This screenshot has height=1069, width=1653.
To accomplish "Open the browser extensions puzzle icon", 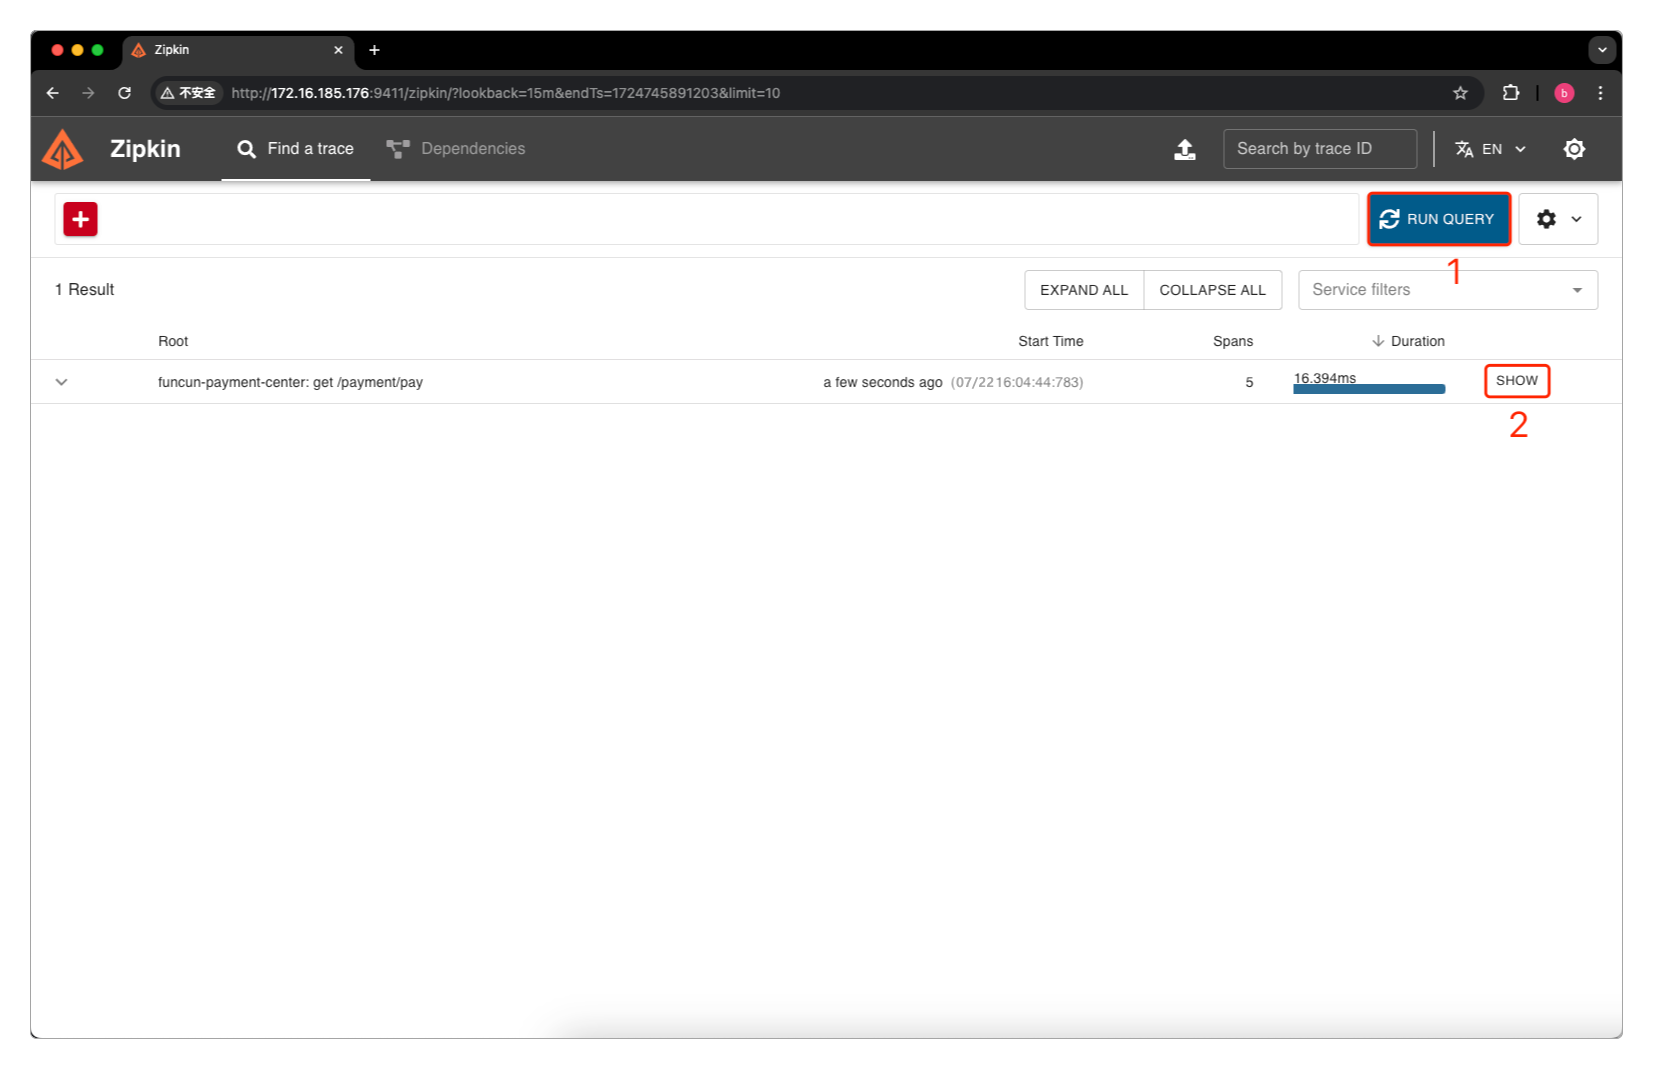I will (1510, 93).
